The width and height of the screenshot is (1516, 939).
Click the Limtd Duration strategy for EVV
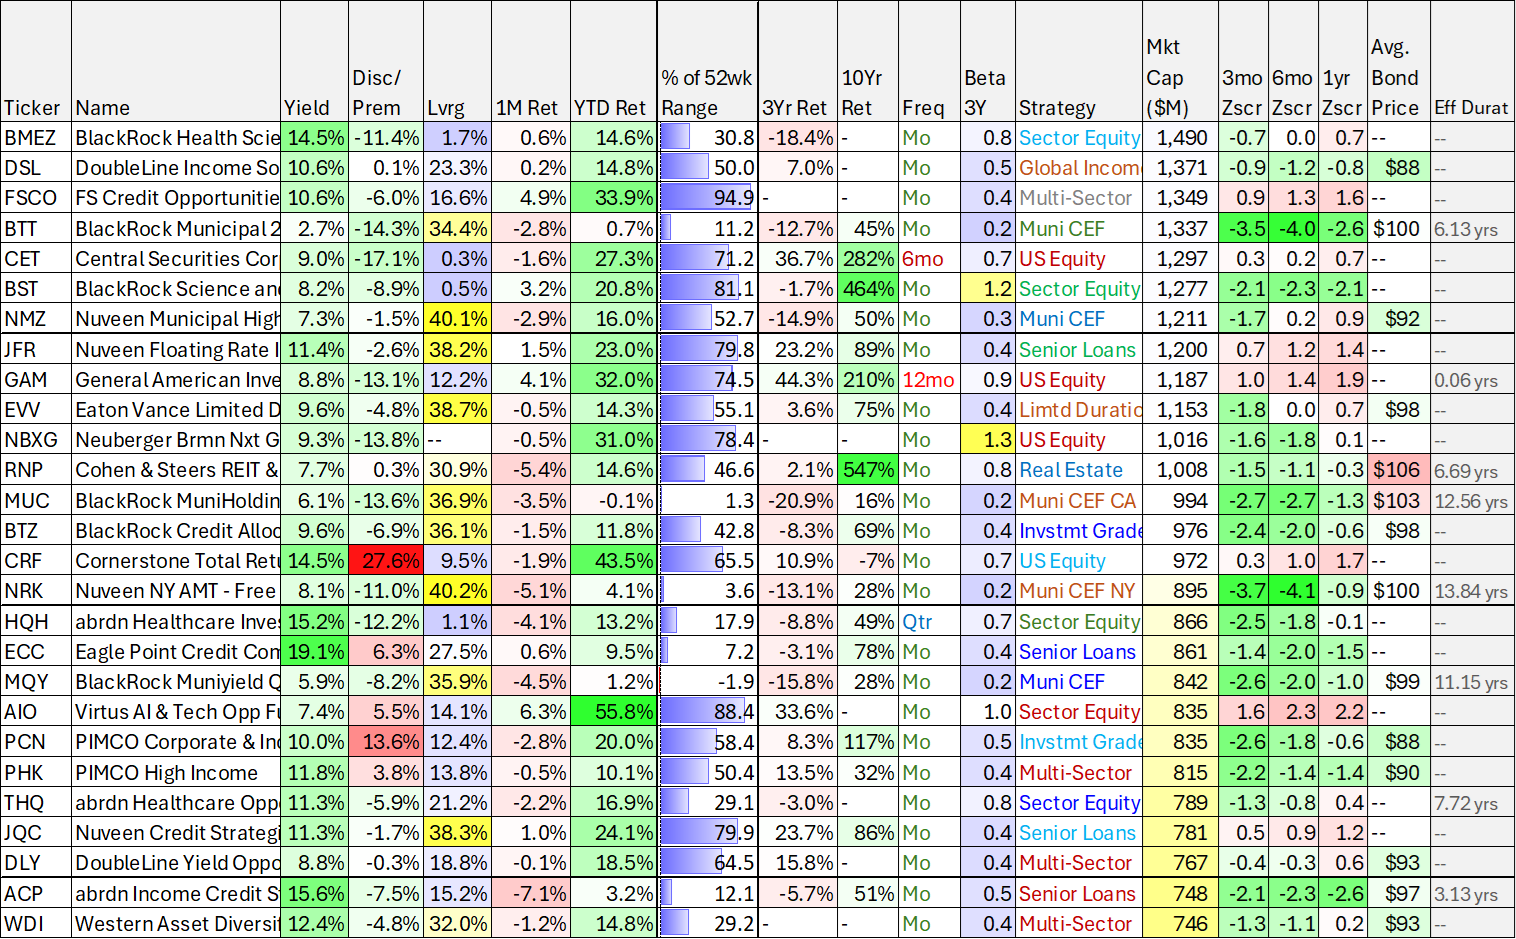coord(1079,410)
